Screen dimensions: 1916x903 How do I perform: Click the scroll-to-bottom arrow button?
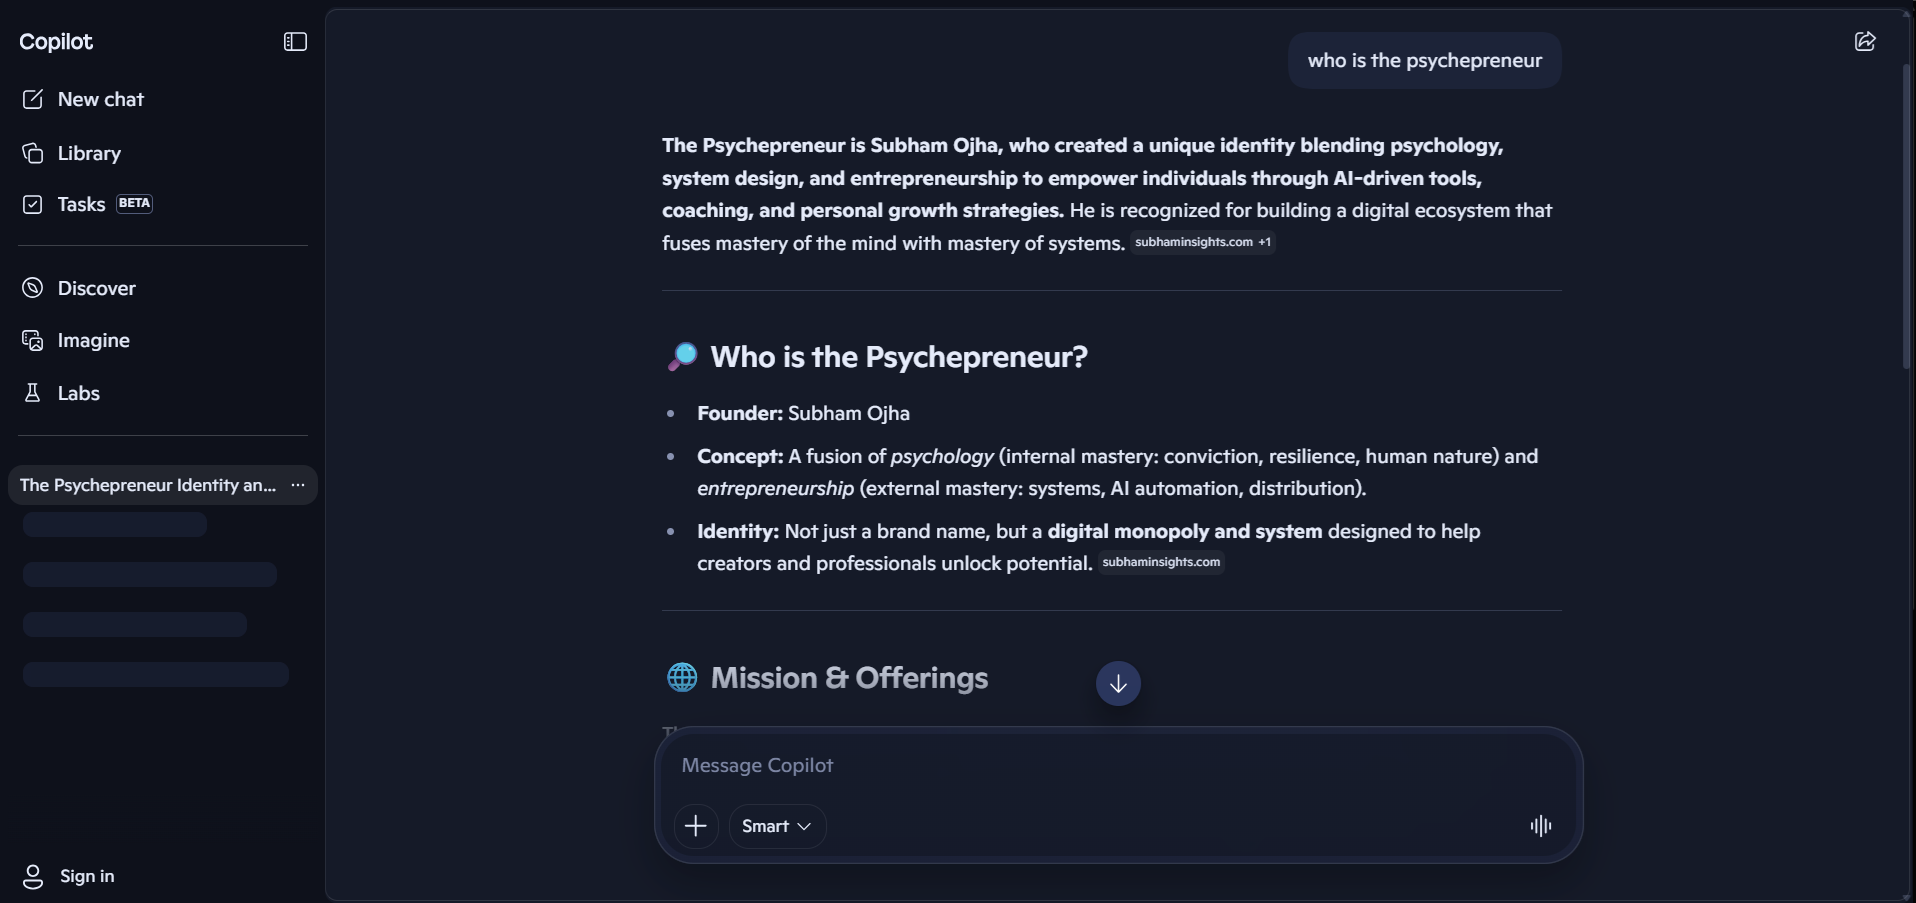[1118, 684]
